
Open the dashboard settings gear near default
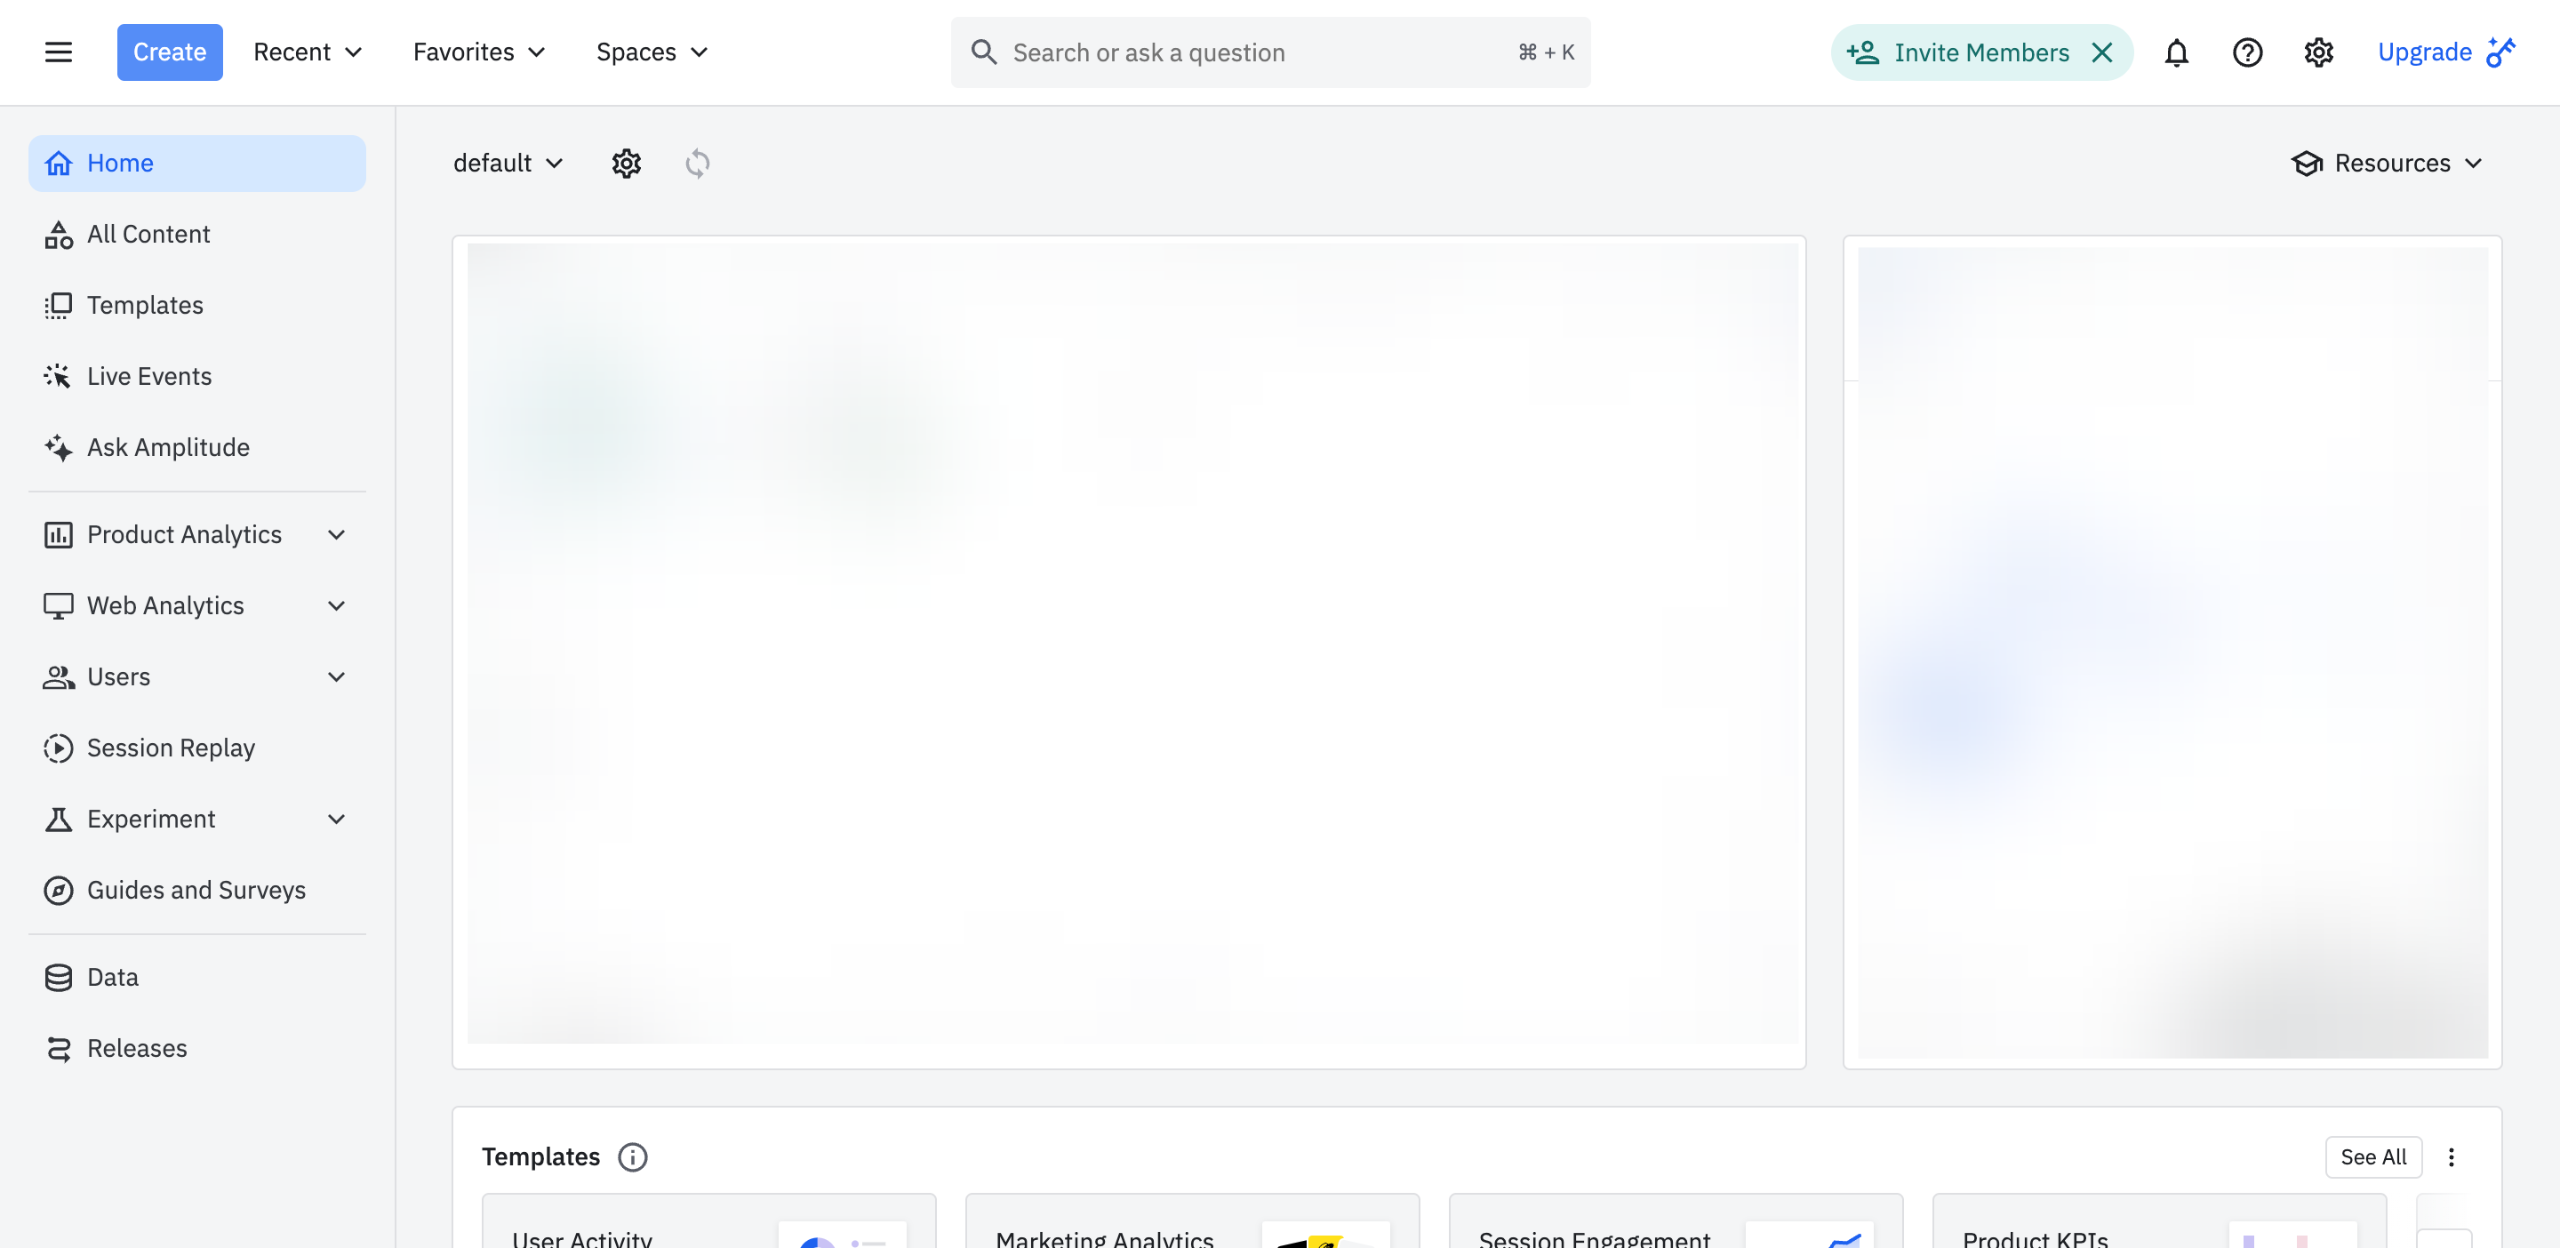(x=626, y=163)
